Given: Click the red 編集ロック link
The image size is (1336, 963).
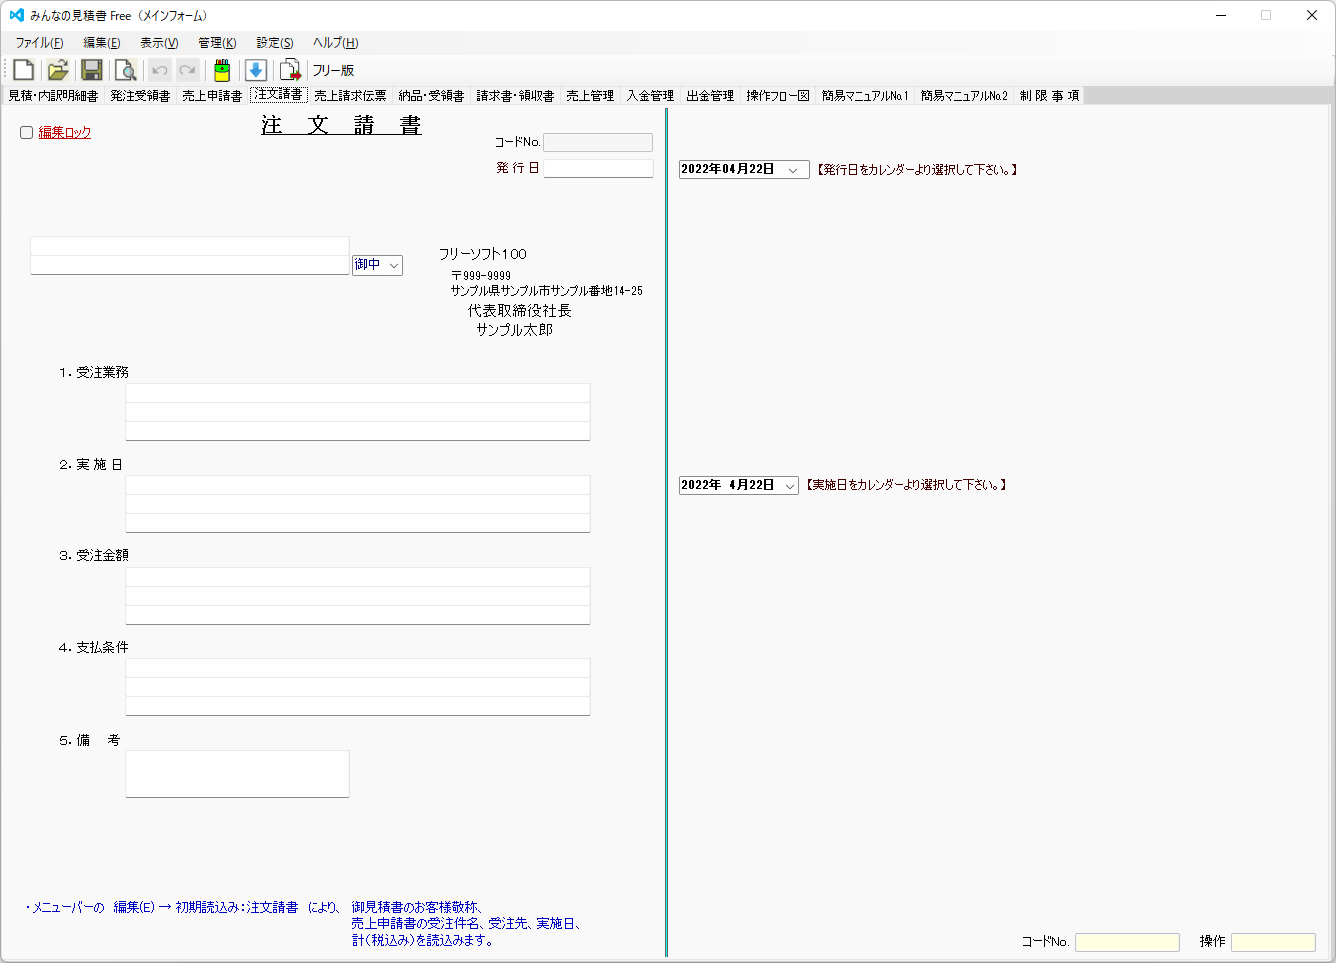Looking at the screenshot, I should 64,131.
